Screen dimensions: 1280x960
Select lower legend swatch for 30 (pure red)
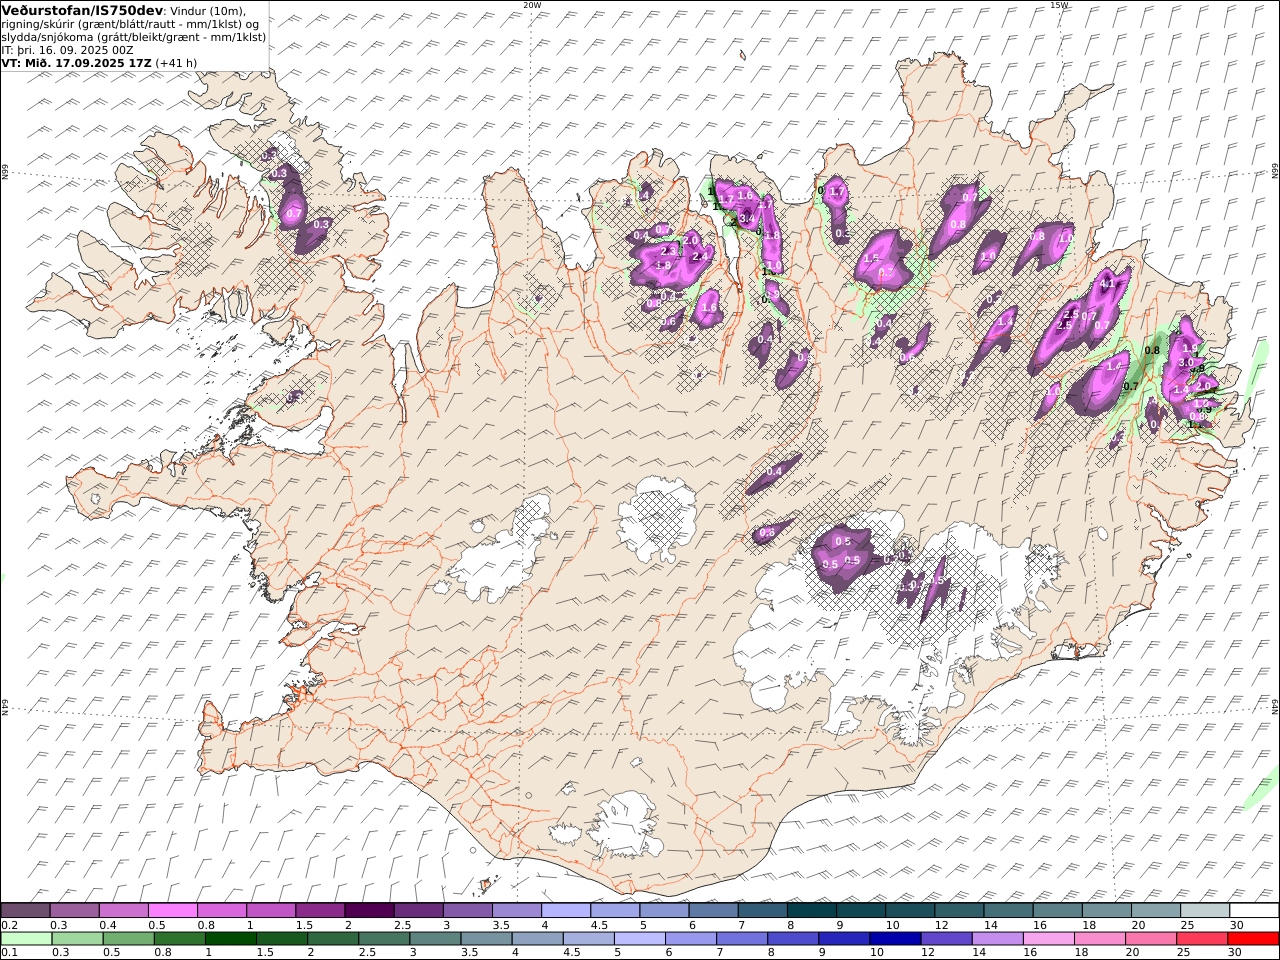pyautogui.click(x=1253, y=938)
